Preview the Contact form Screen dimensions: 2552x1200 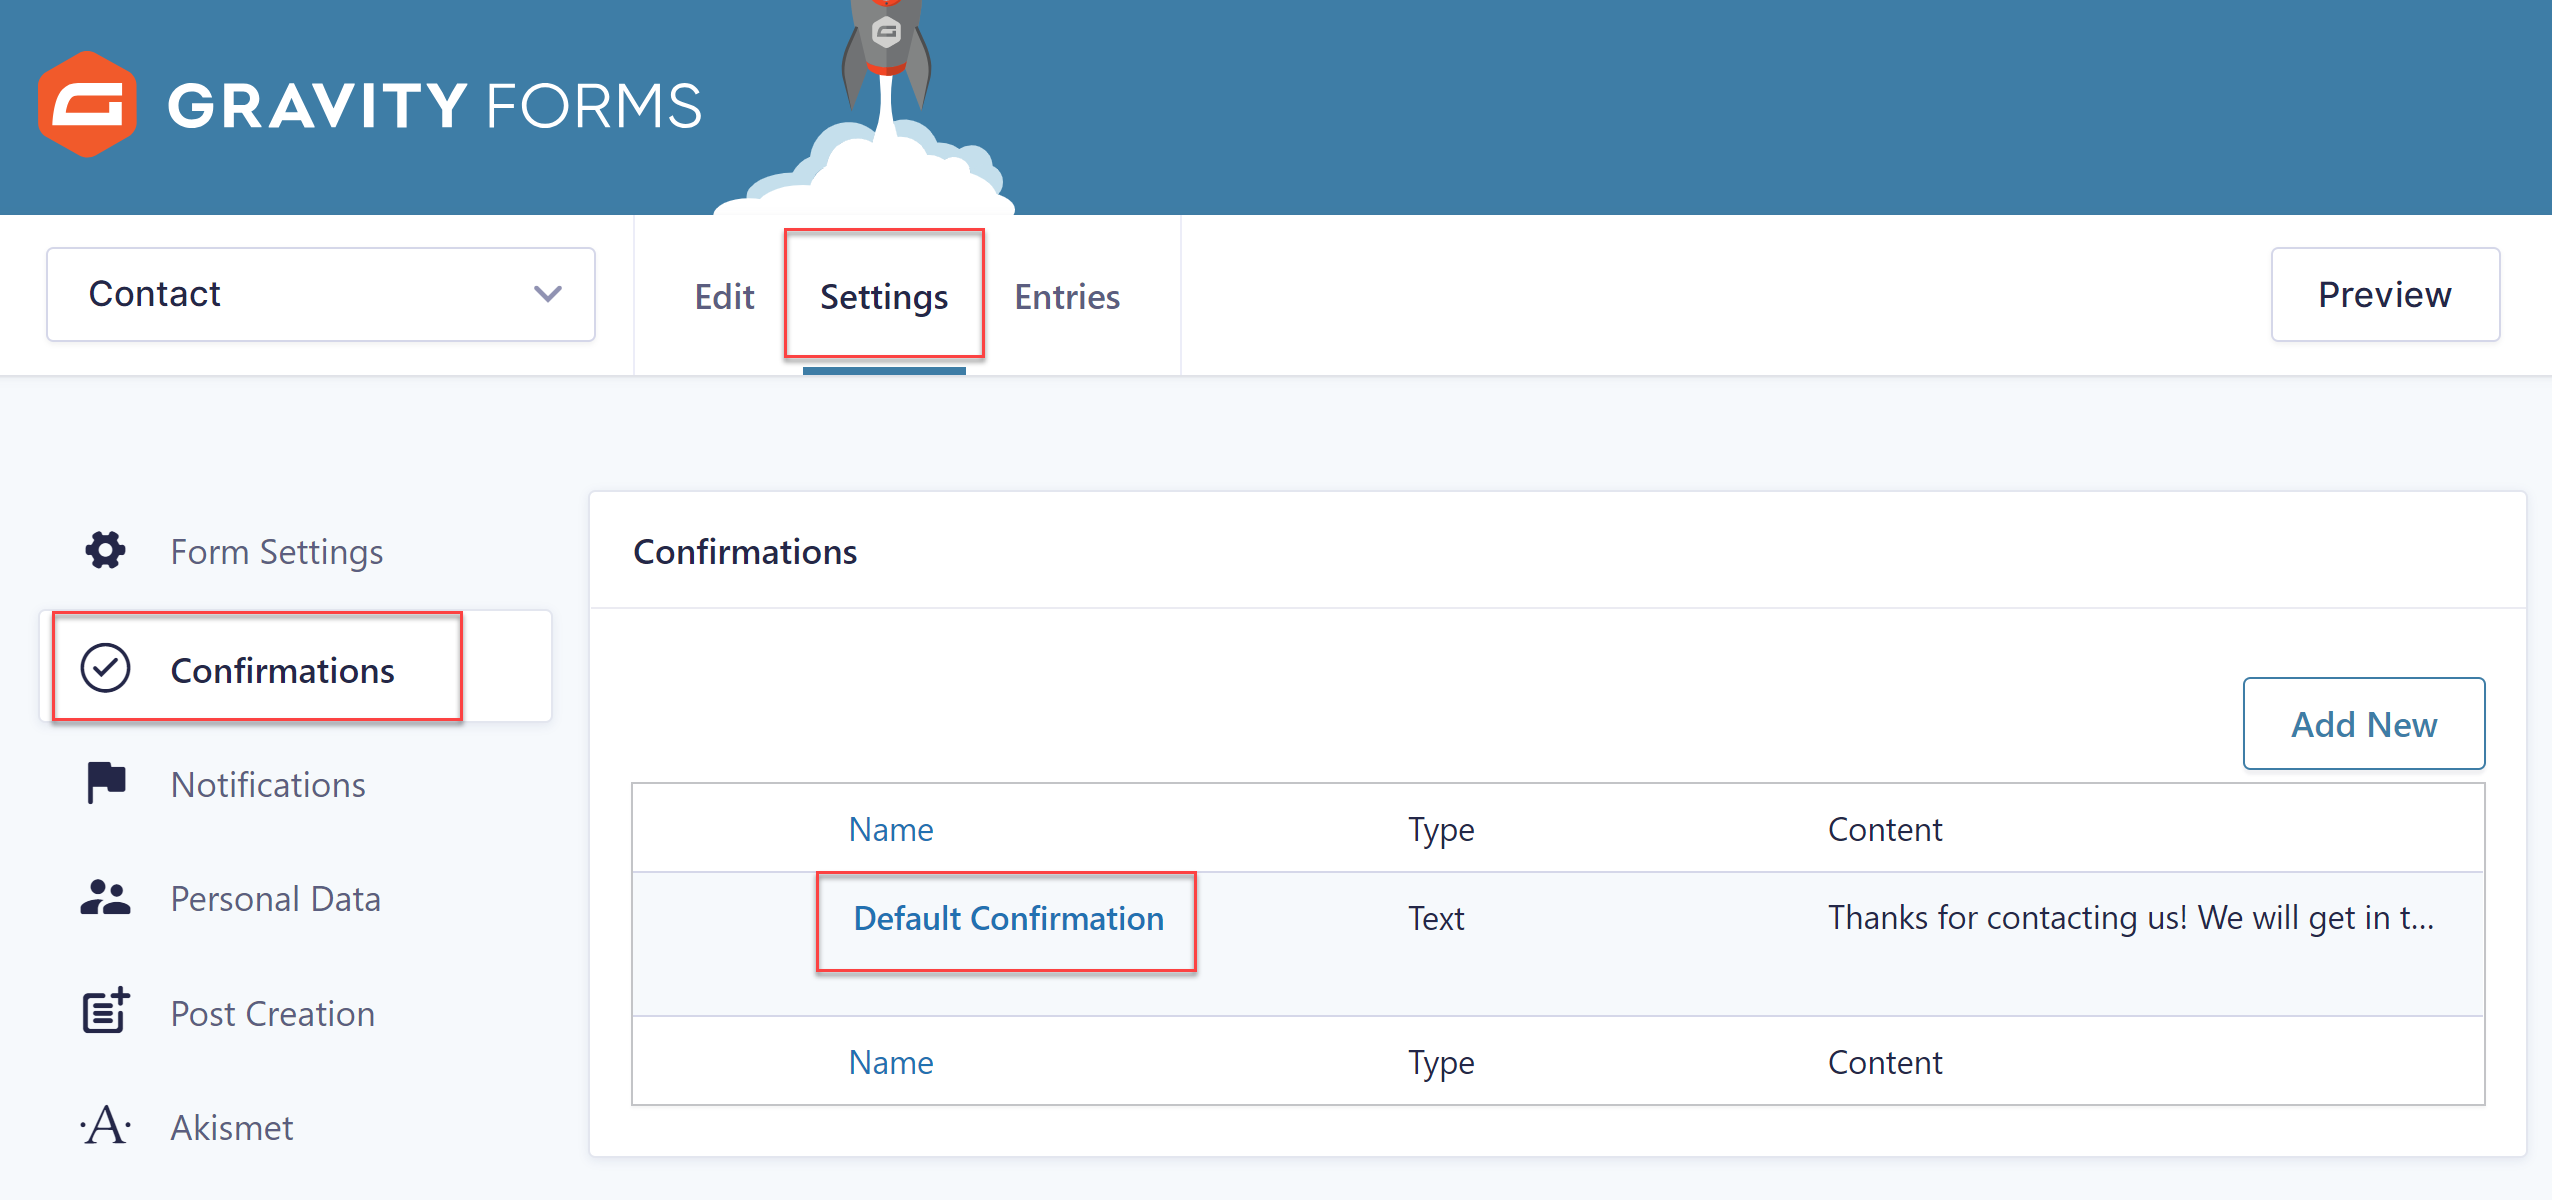click(x=2385, y=295)
